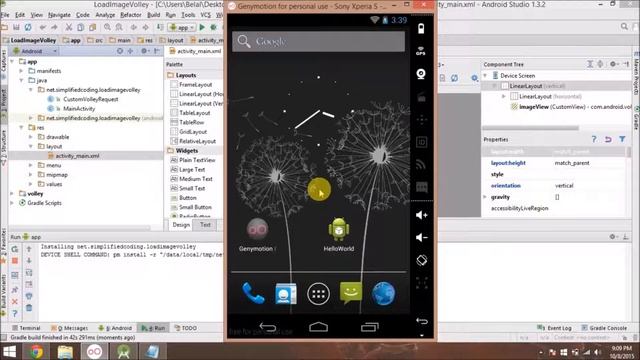Open the Genymotion camera widget
640x360 pixels.
421,74
